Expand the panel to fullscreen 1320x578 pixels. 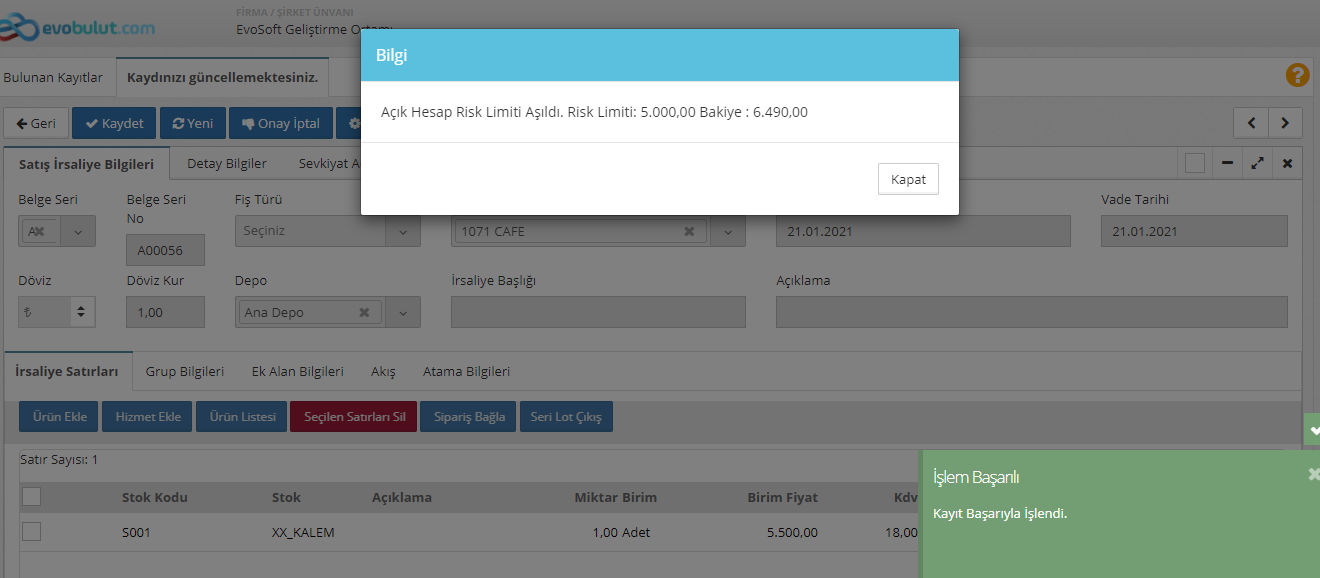pyautogui.click(x=1257, y=163)
